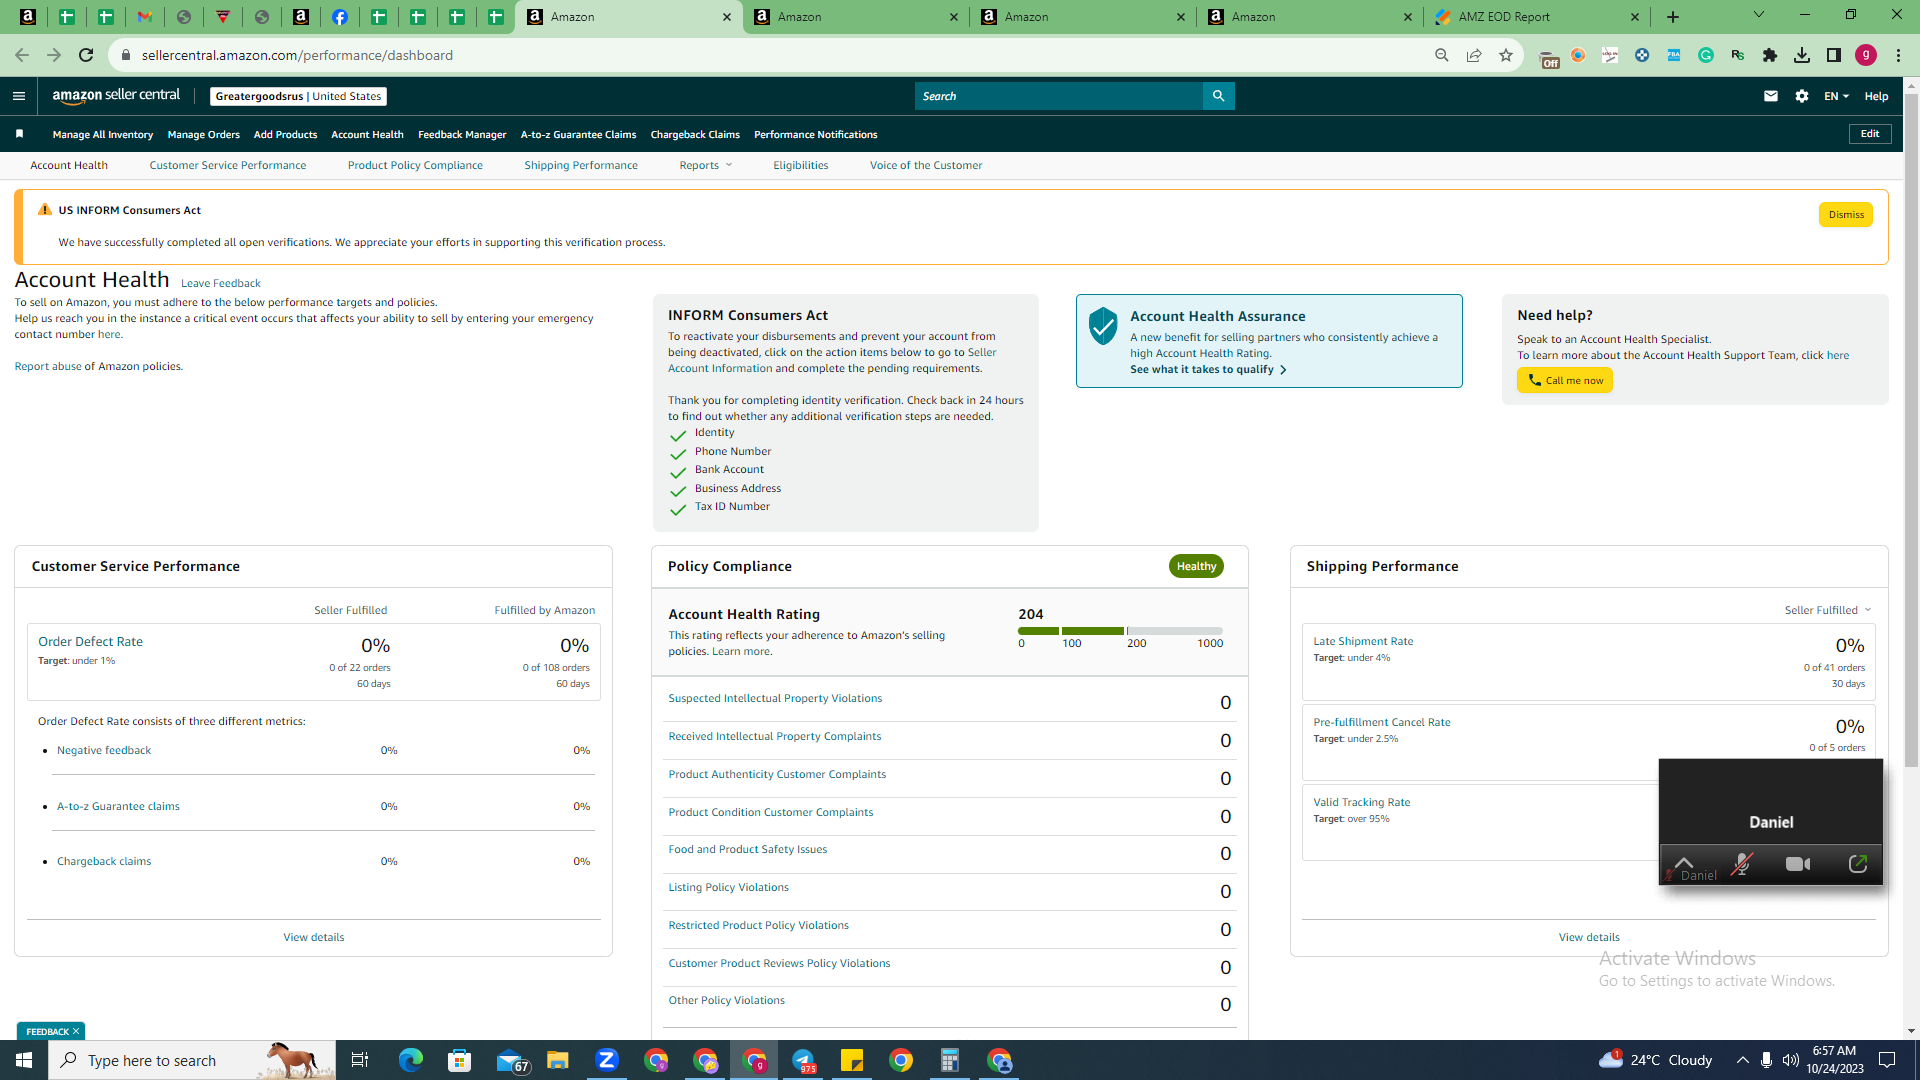Open a new browser tab with plus icon
This screenshot has width=1920, height=1080.
pos(1673,17)
